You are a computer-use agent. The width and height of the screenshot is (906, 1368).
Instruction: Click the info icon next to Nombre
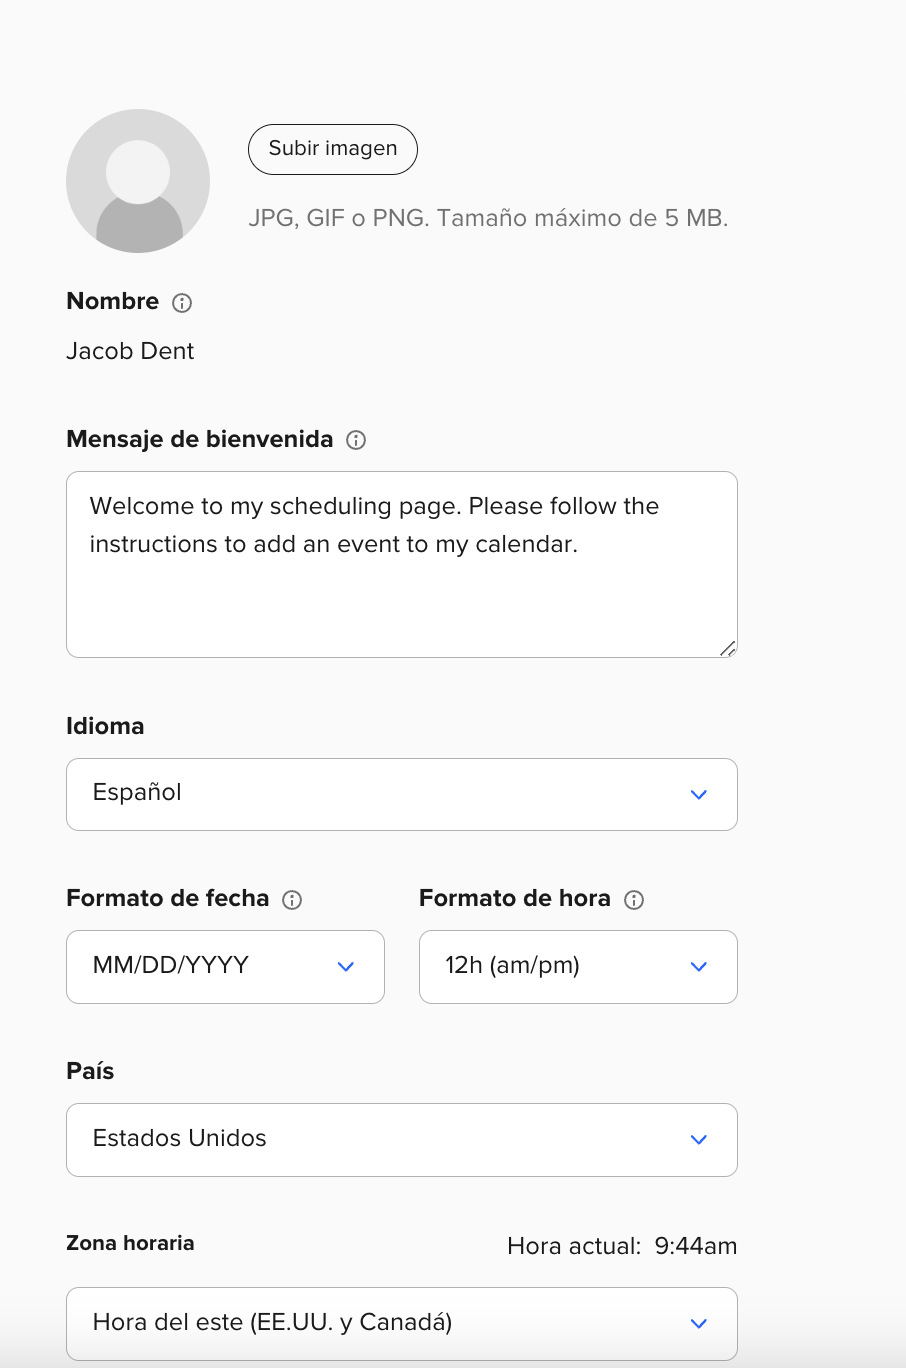point(182,303)
